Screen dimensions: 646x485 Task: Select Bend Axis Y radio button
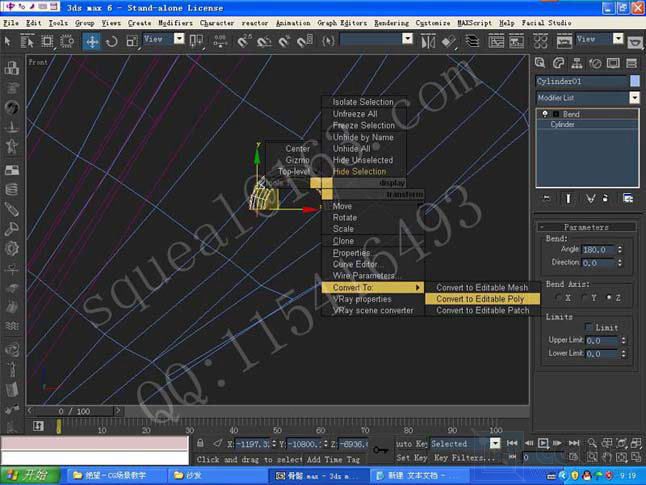(583, 298)
